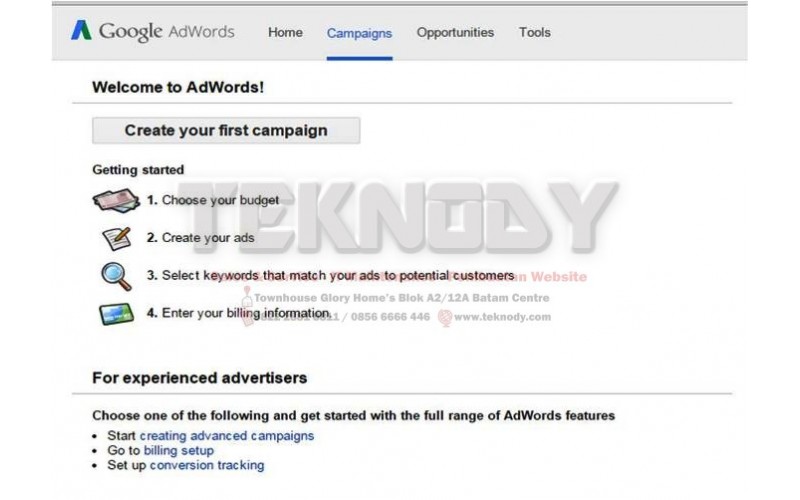Click the Enter your billing information step
Screen dimensions: 800x500
click(238, 313)
